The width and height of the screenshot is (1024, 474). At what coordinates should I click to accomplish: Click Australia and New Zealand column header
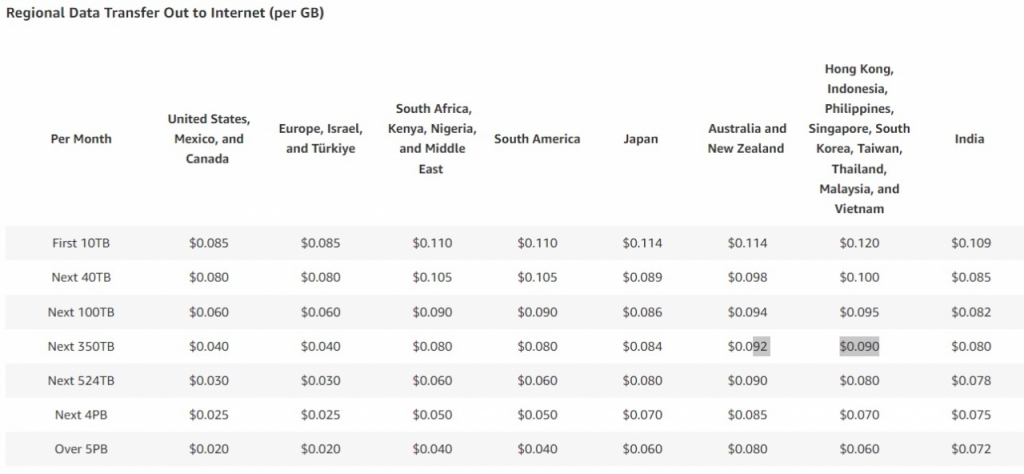click(747, 139)
